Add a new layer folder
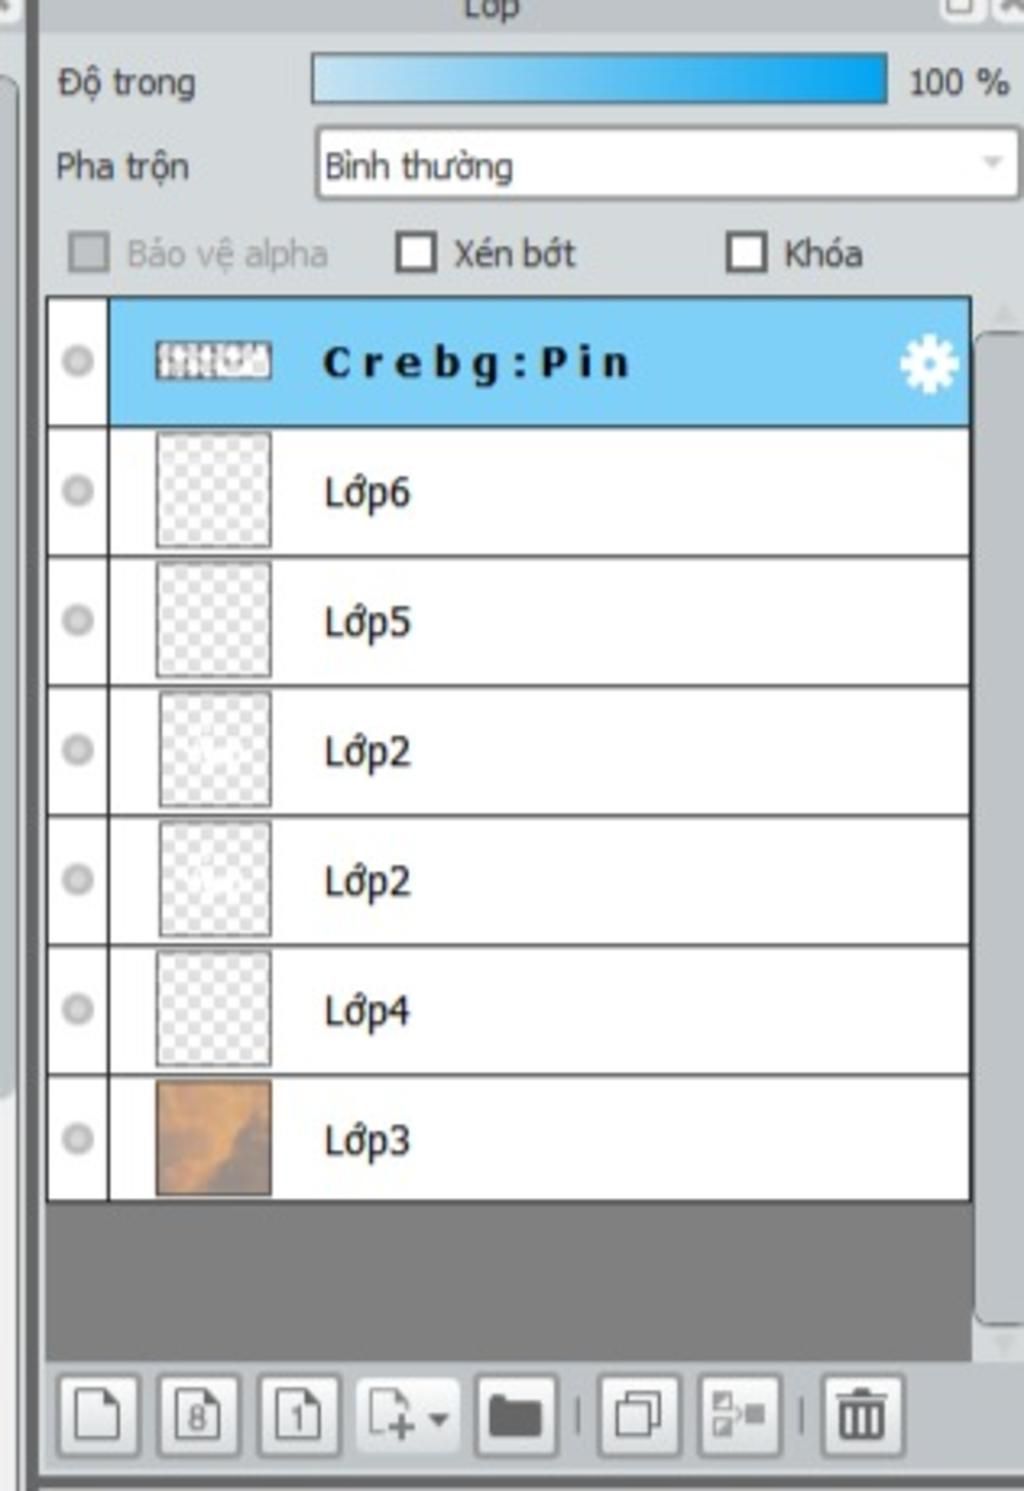 click(516, 1415)
